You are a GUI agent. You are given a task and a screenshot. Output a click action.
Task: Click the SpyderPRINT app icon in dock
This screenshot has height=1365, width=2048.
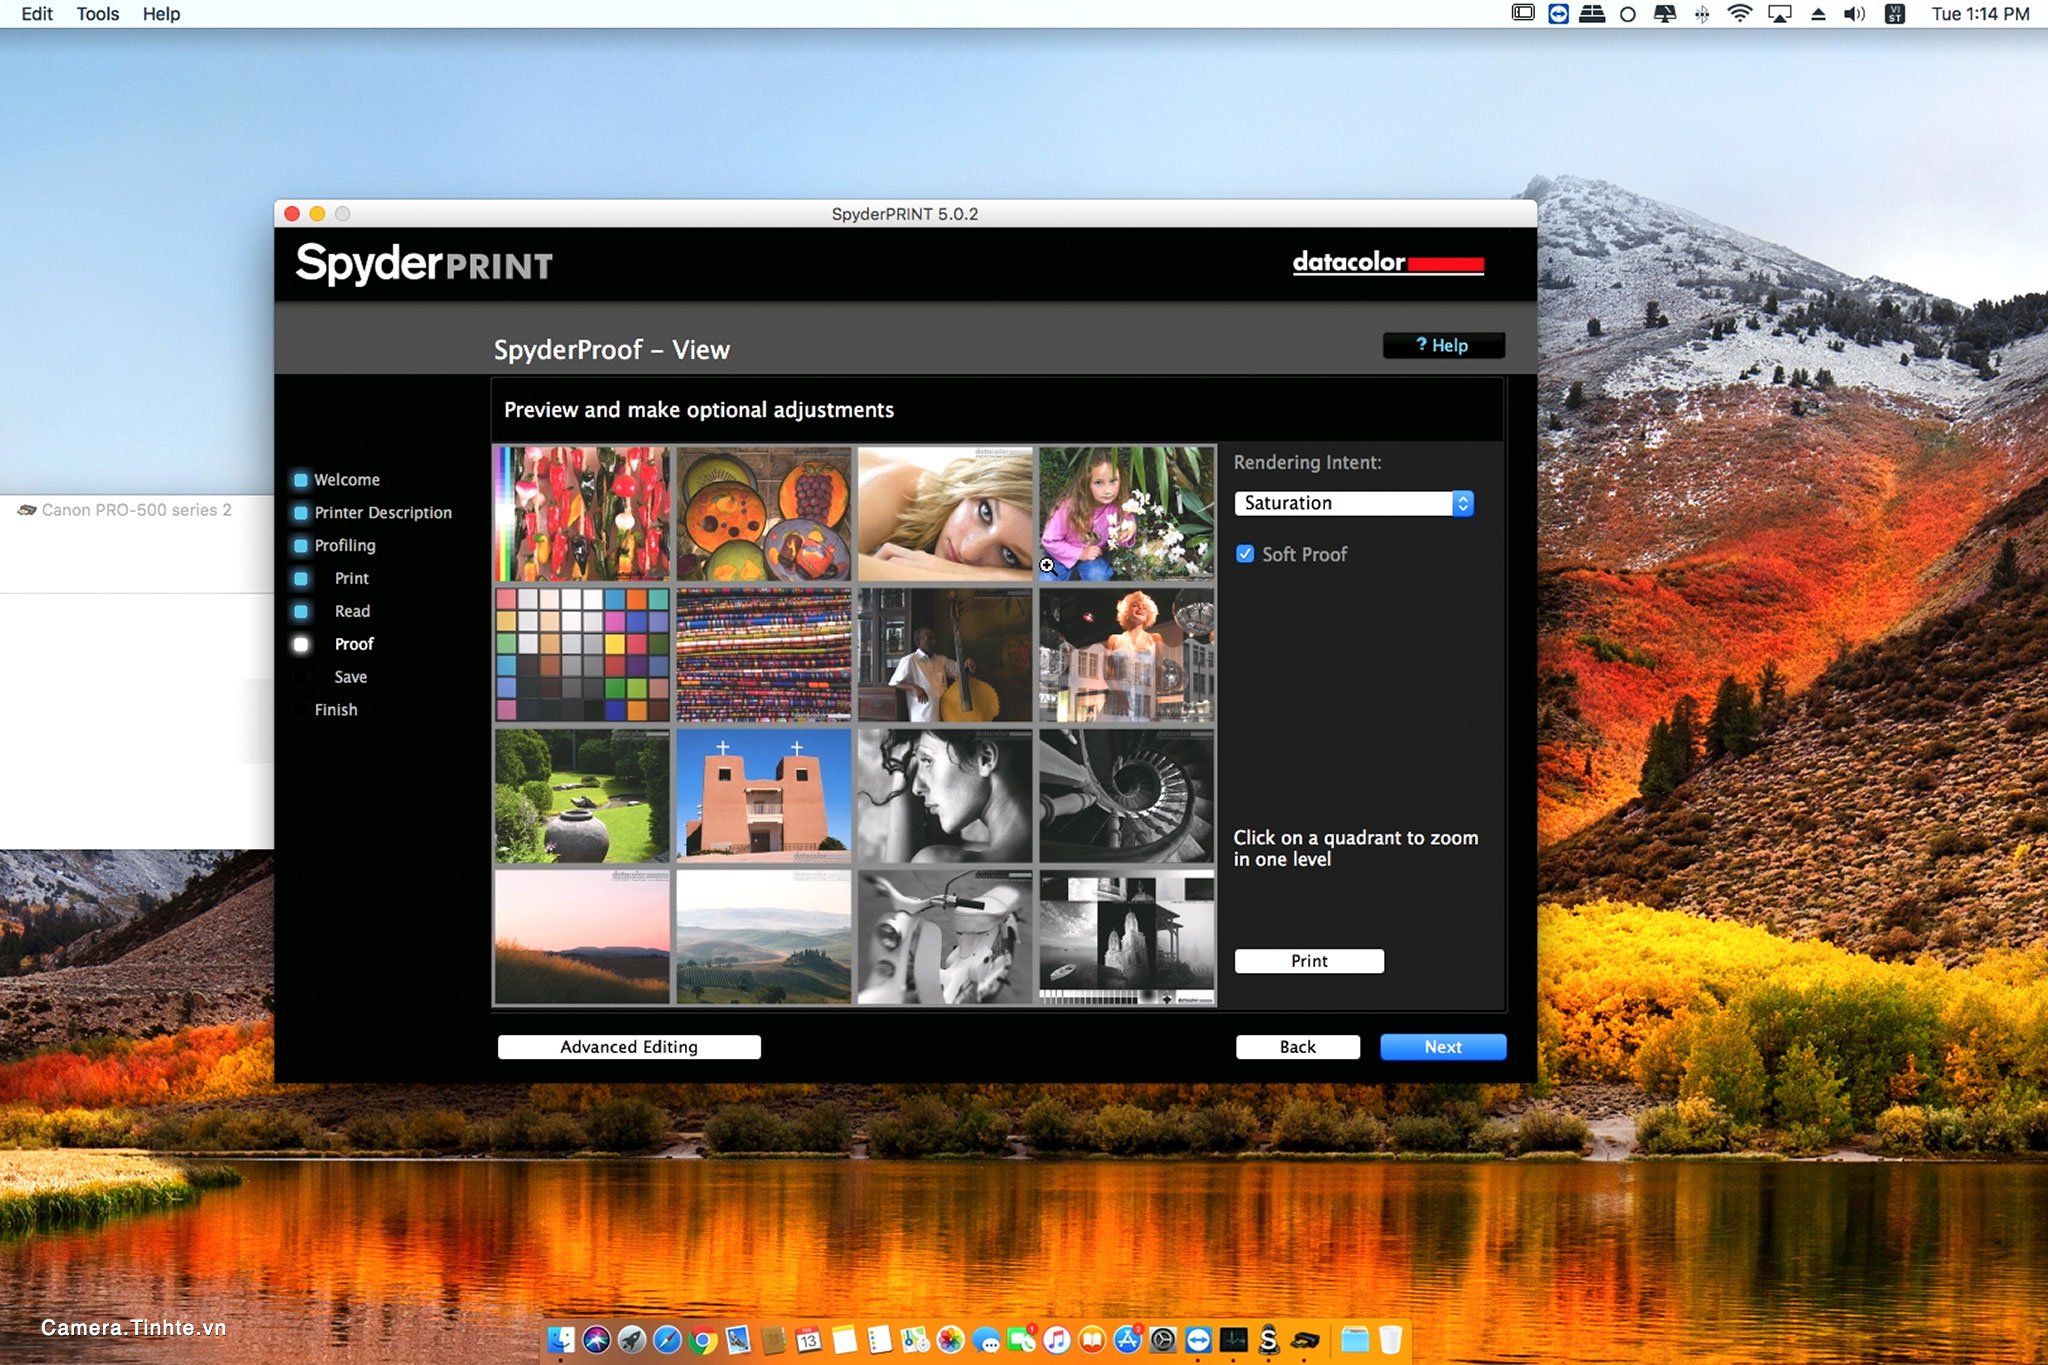pos(1269,1339)
